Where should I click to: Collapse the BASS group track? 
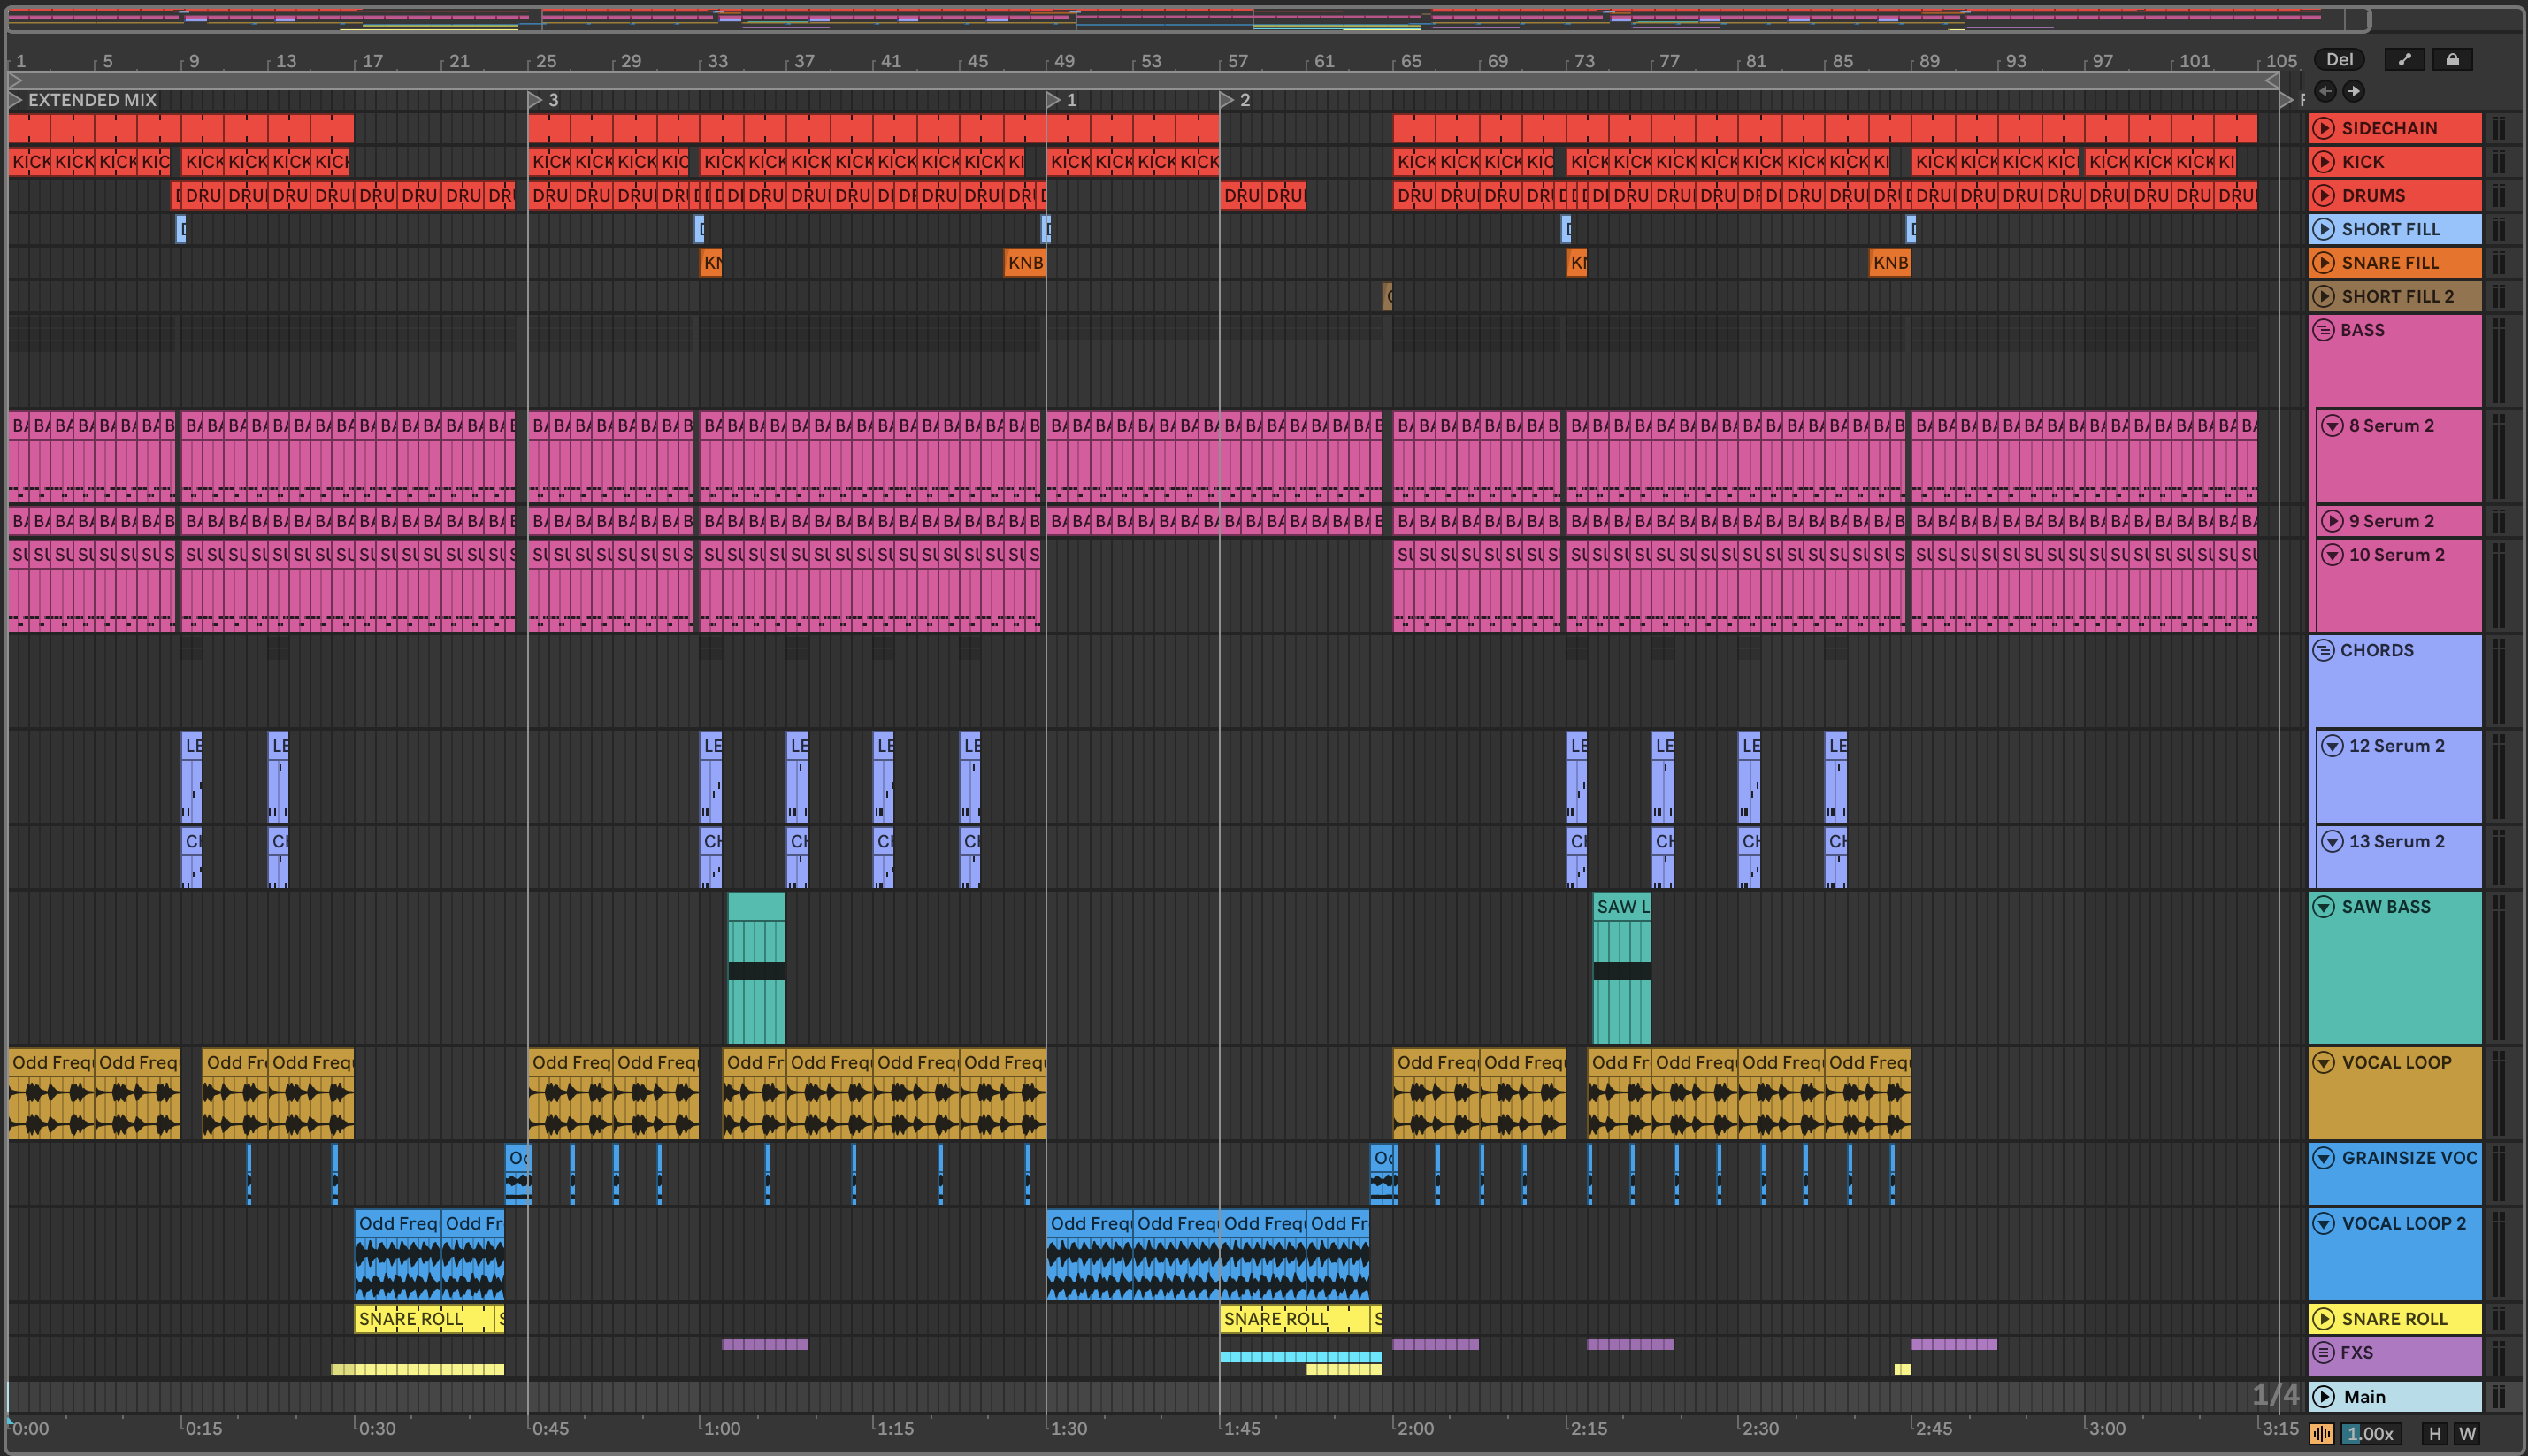click(2323, 330)
